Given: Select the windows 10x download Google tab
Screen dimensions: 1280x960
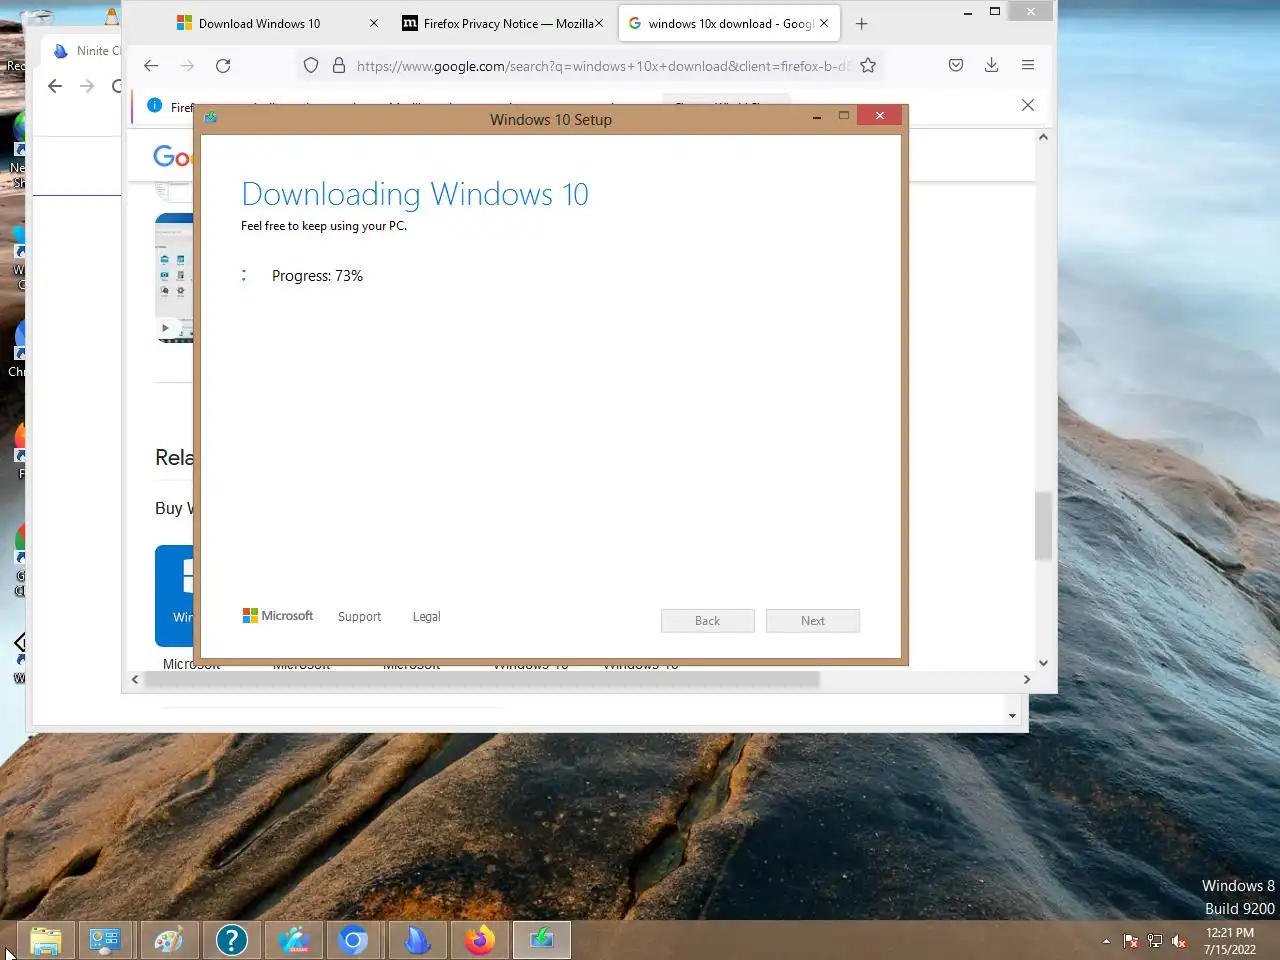Looking at the screenshot, I should pos(729,23).
